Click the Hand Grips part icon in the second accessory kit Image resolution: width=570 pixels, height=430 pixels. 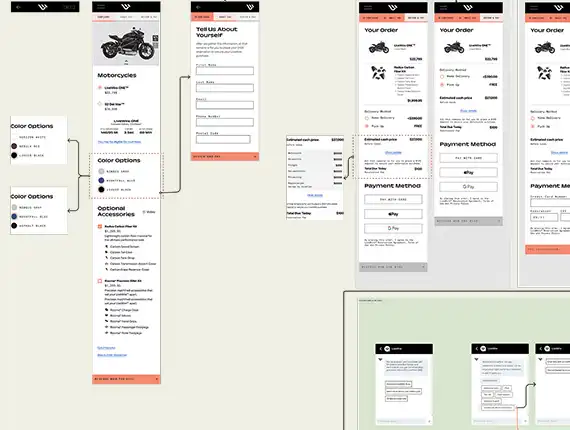(x=107, y=321)
